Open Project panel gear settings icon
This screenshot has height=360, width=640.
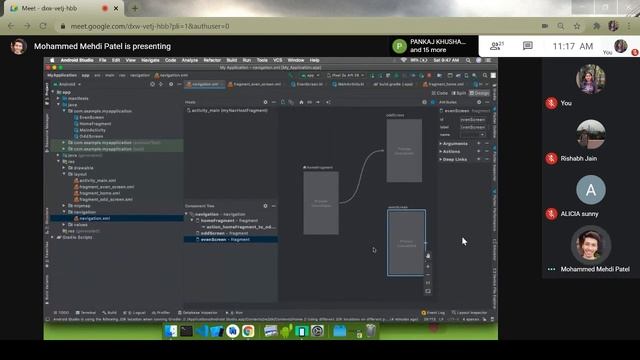171,84
